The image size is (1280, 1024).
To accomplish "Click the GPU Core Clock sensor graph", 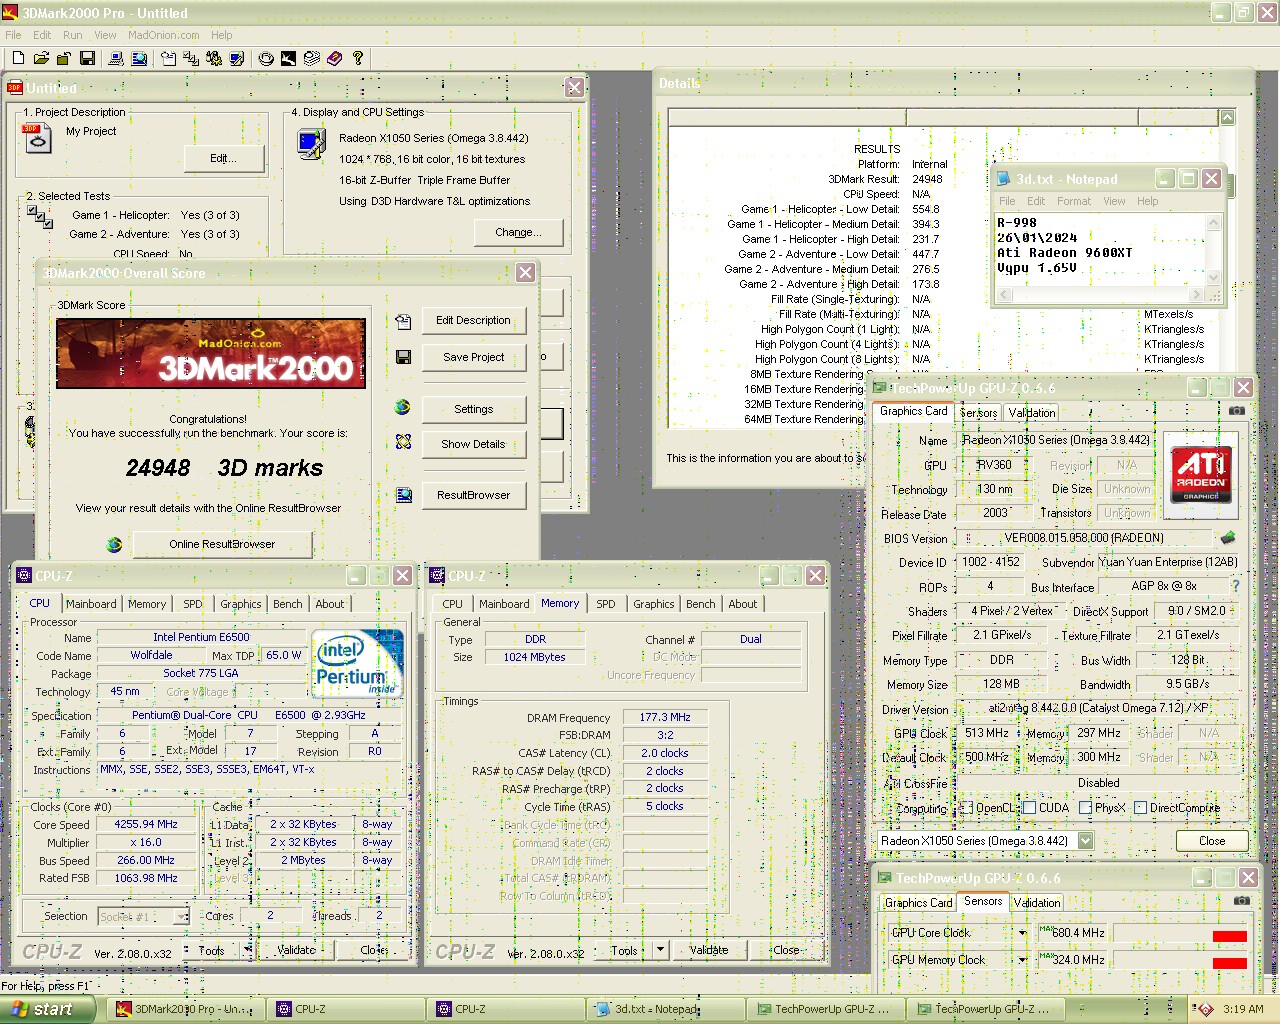I will click(1181, 933).
